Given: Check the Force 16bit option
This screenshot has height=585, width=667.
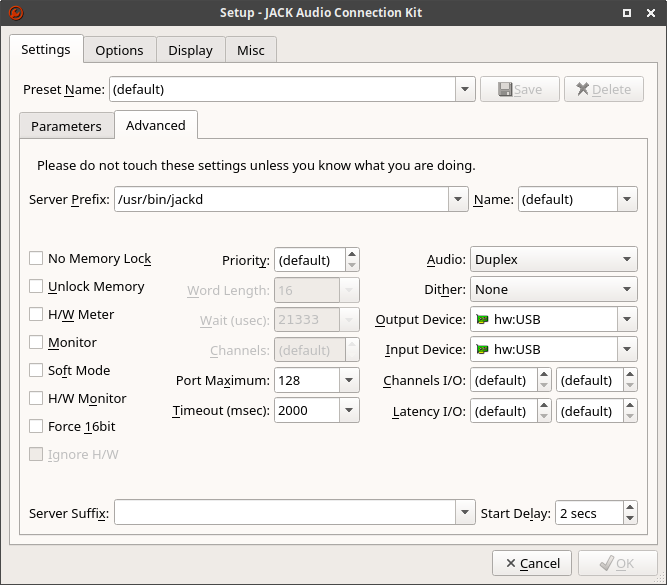Looking at the screenshot, I should coord(36,427).
